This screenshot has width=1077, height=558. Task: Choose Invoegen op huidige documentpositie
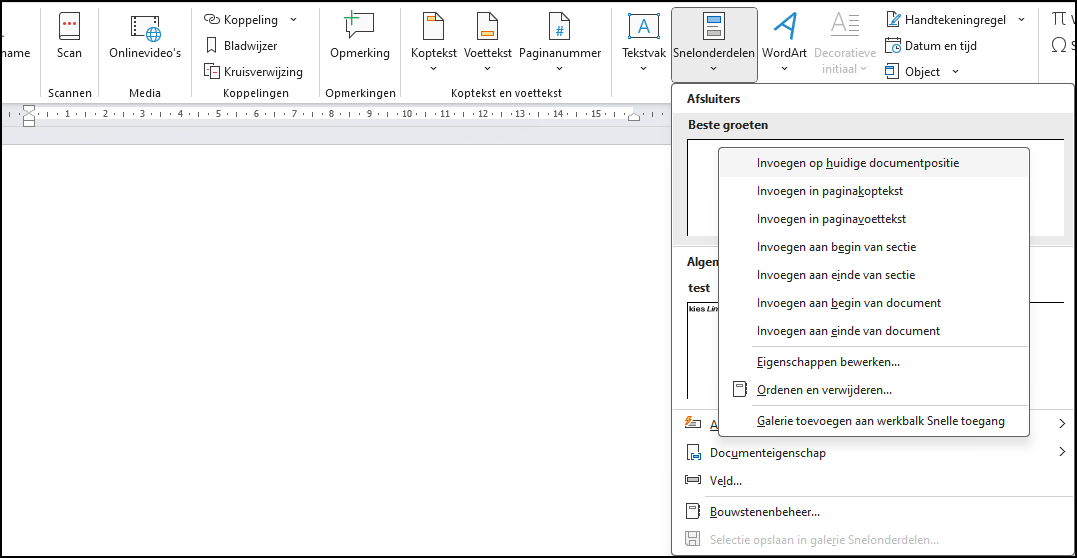click(874, 163)
